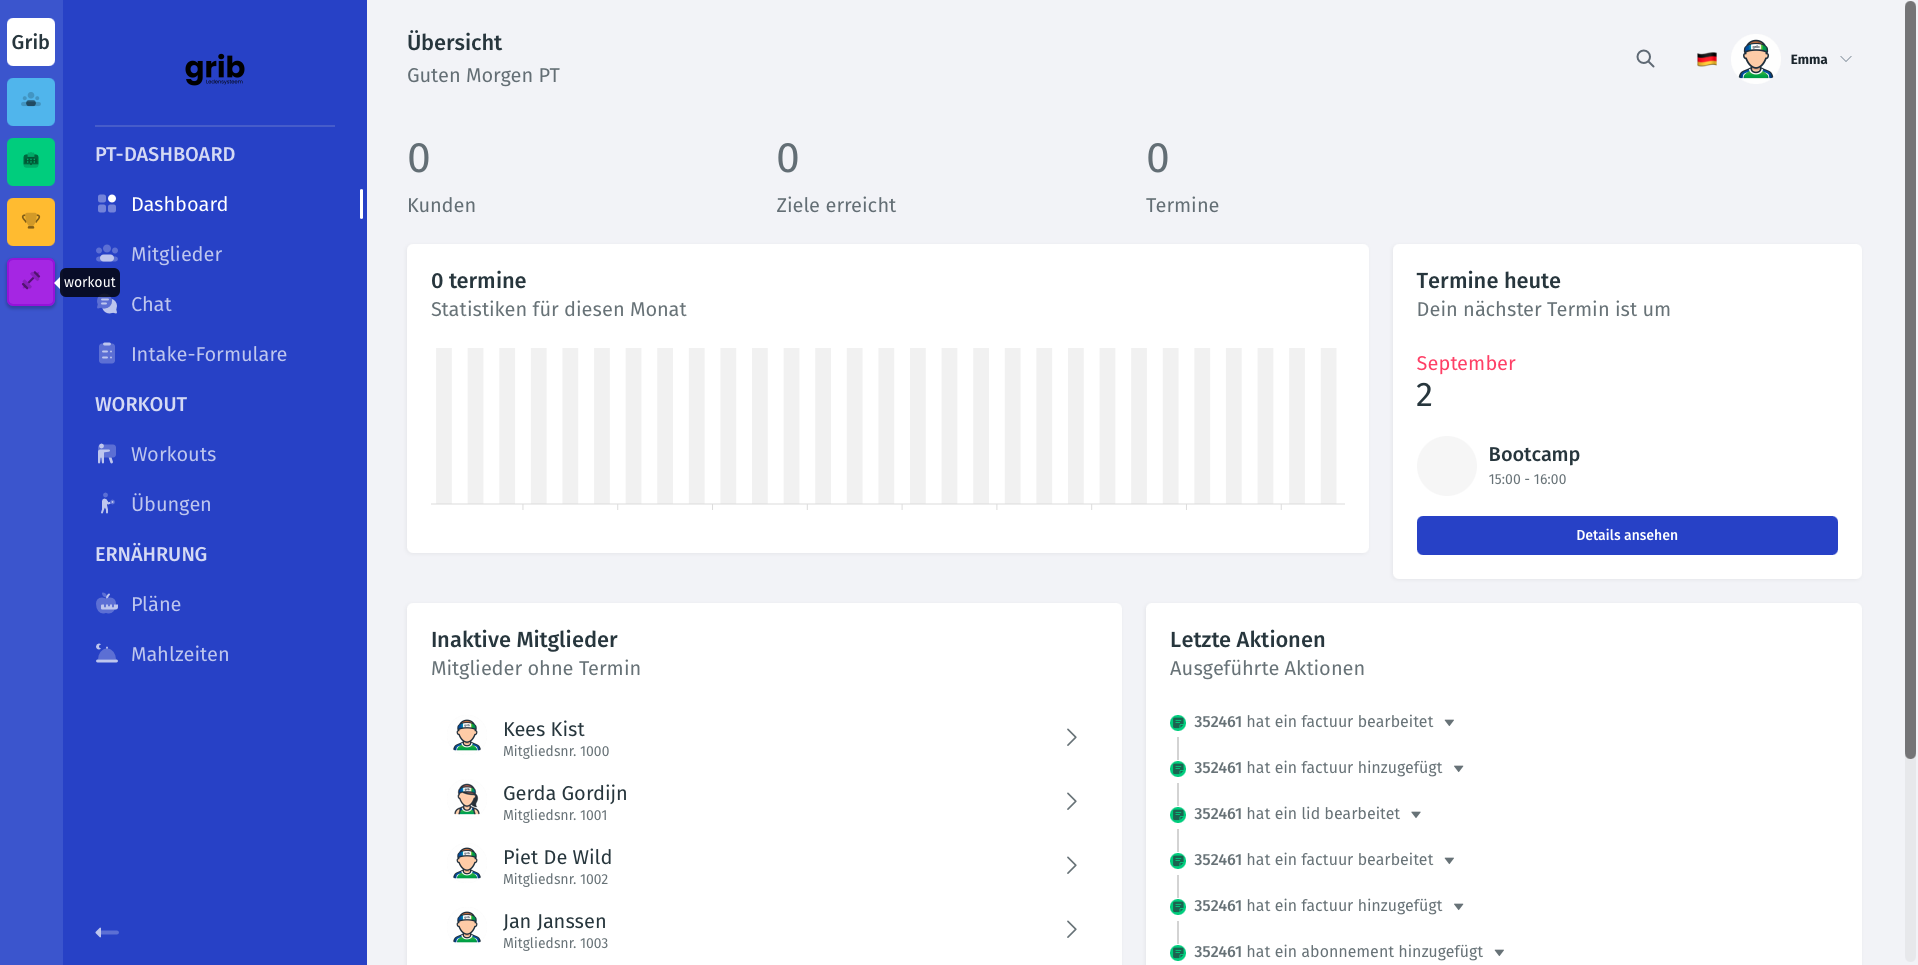Open Kees Kist member chevron
This screenshot has height=965, width=1918.
point(1071,737)
